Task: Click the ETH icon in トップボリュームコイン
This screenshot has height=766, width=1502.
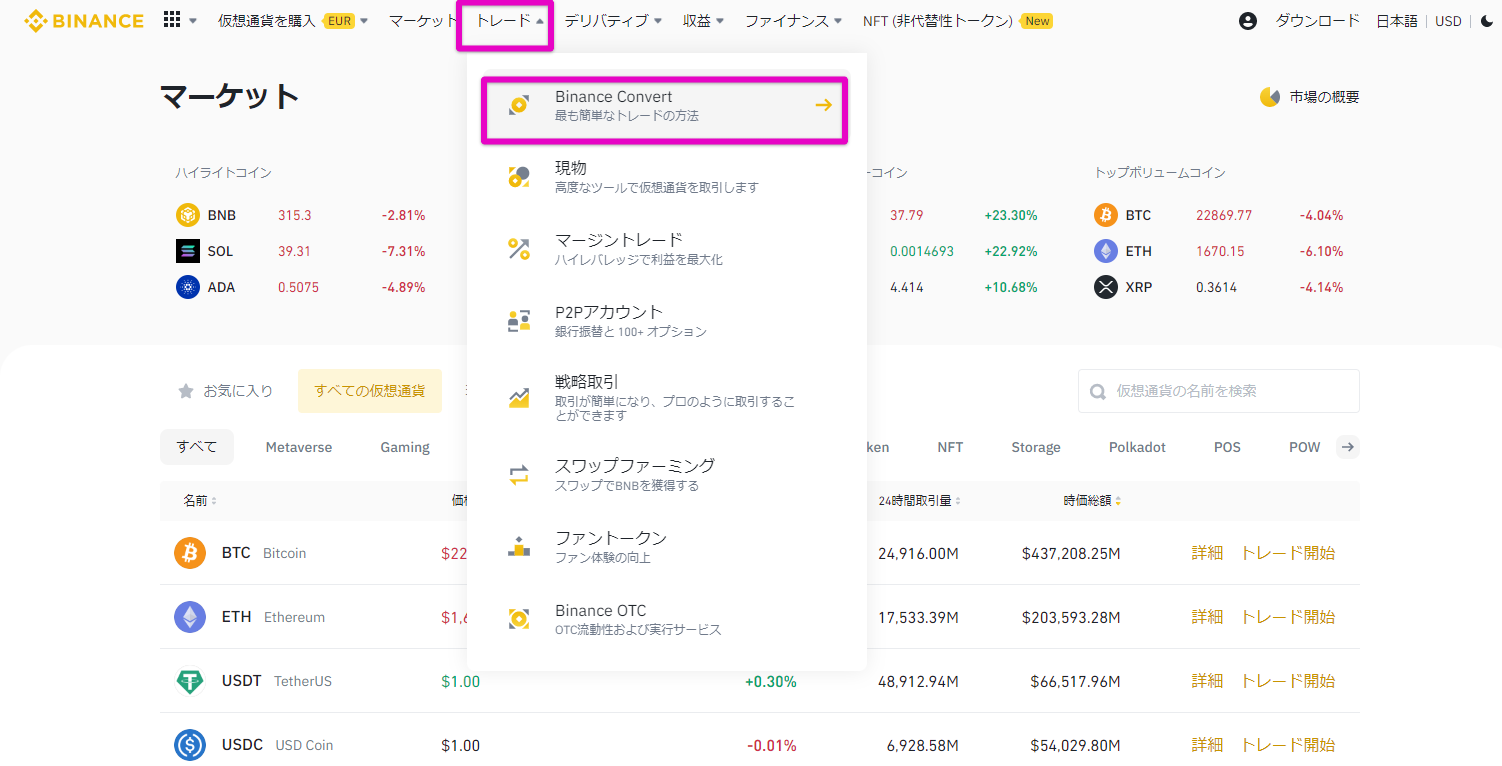Action: point(1106,251)
